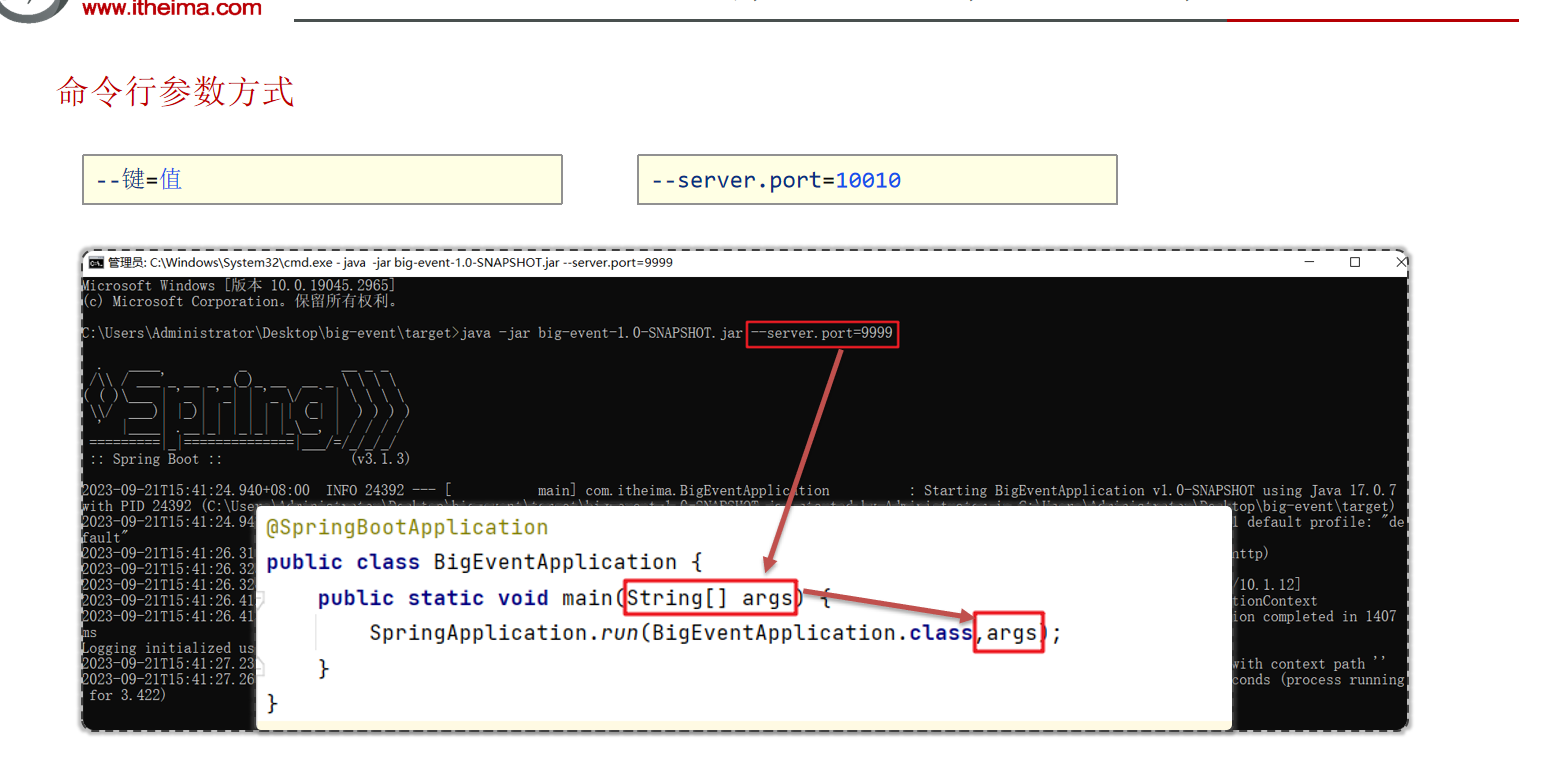Select the 命令行参数方式 slide heading
This screenshot has height=783, width=1565.
[x=176, y=90]
